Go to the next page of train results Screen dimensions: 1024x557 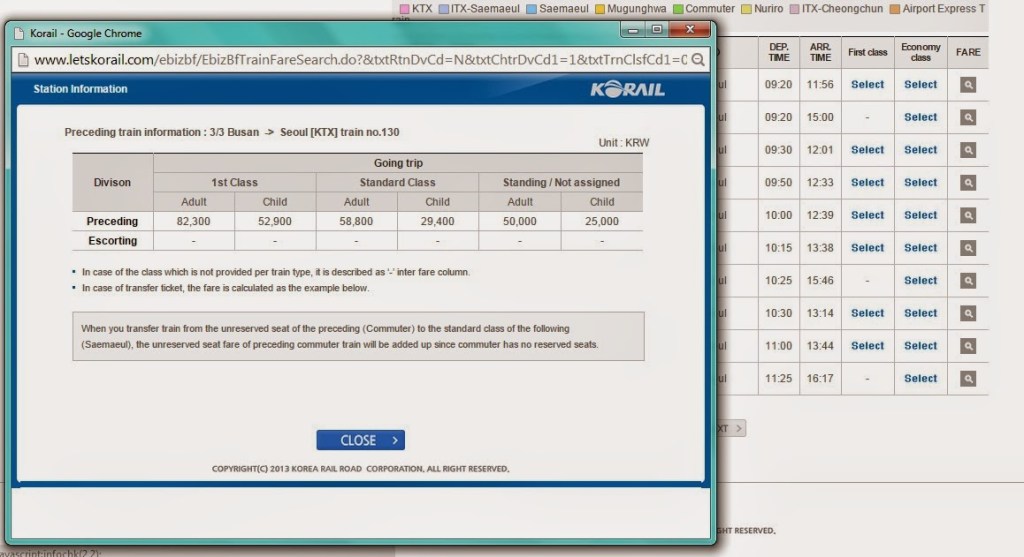pyautogui.click(x=730, y=428)
